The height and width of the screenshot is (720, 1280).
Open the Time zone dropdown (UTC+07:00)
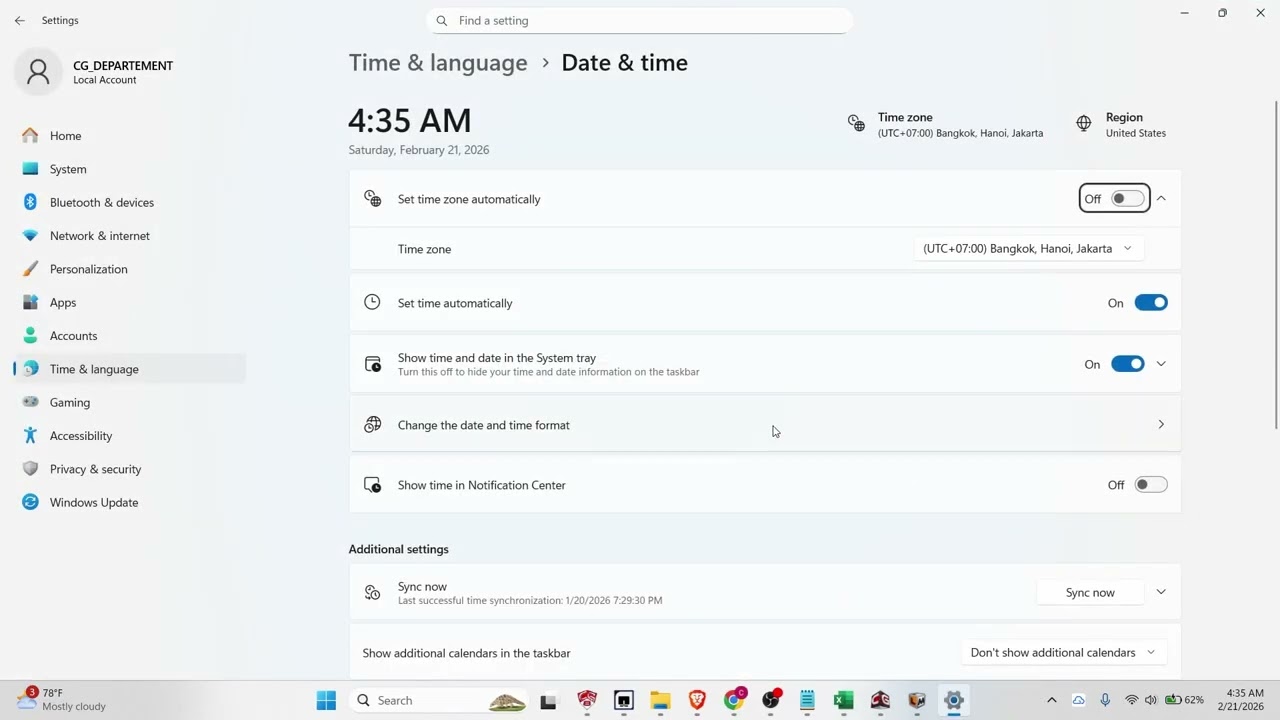point(1028,248)
